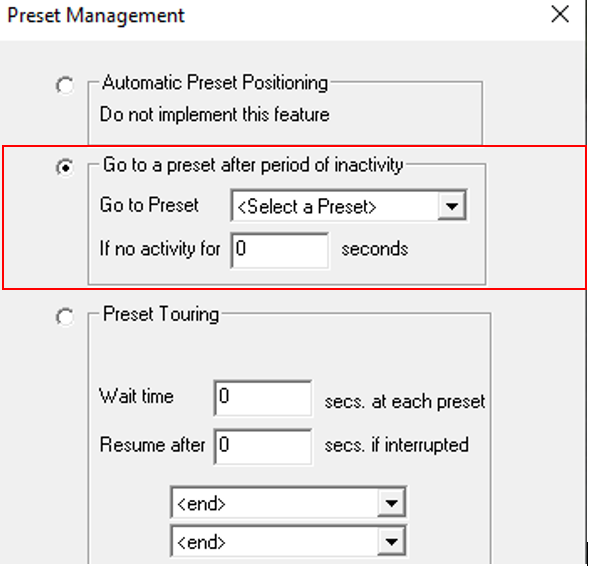Enable the Preset Touring radio option
Screen dimensions: 590x566
click(x=65, y=317)
